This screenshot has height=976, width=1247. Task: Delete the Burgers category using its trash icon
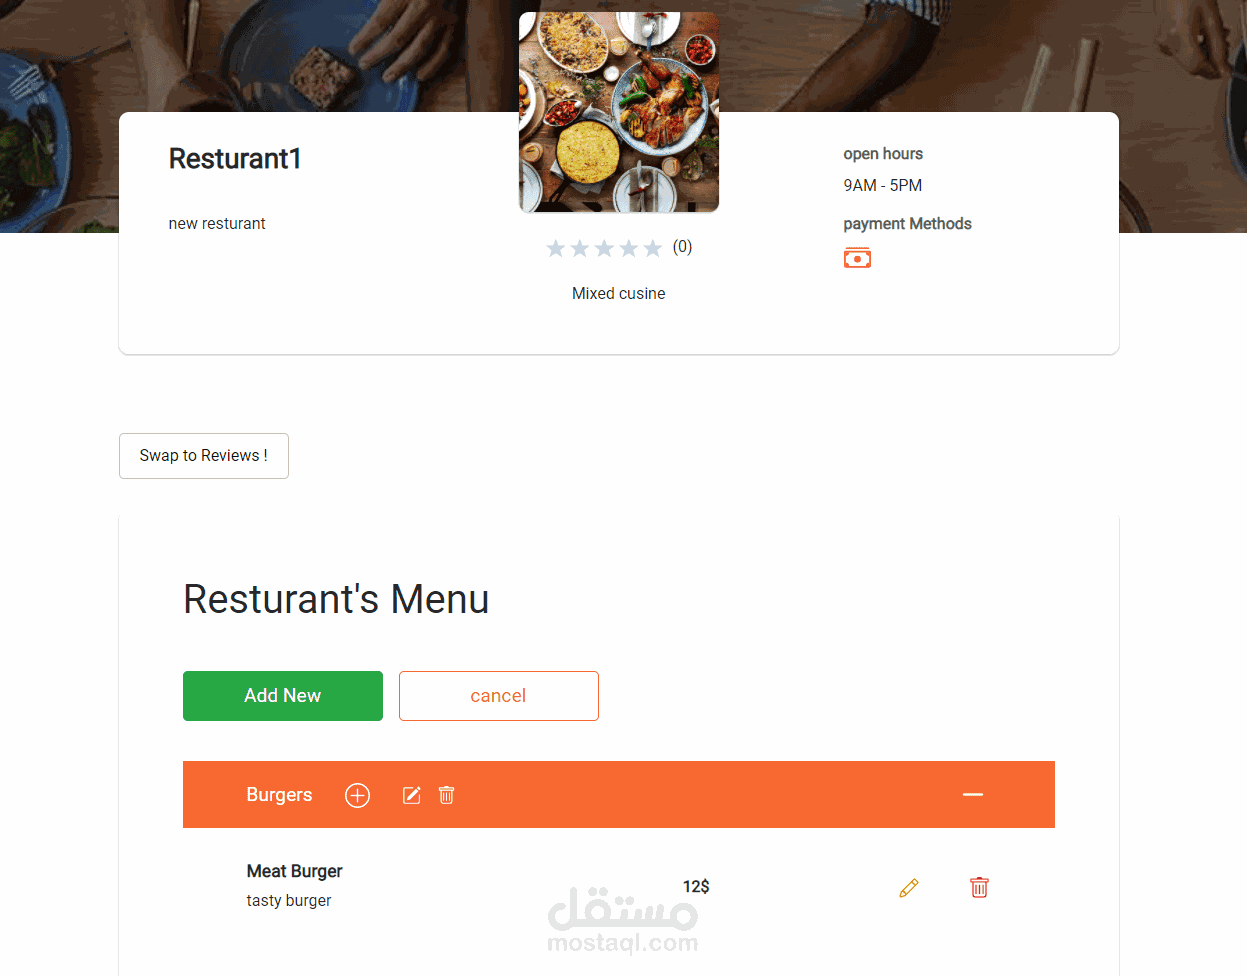(447, 795)
